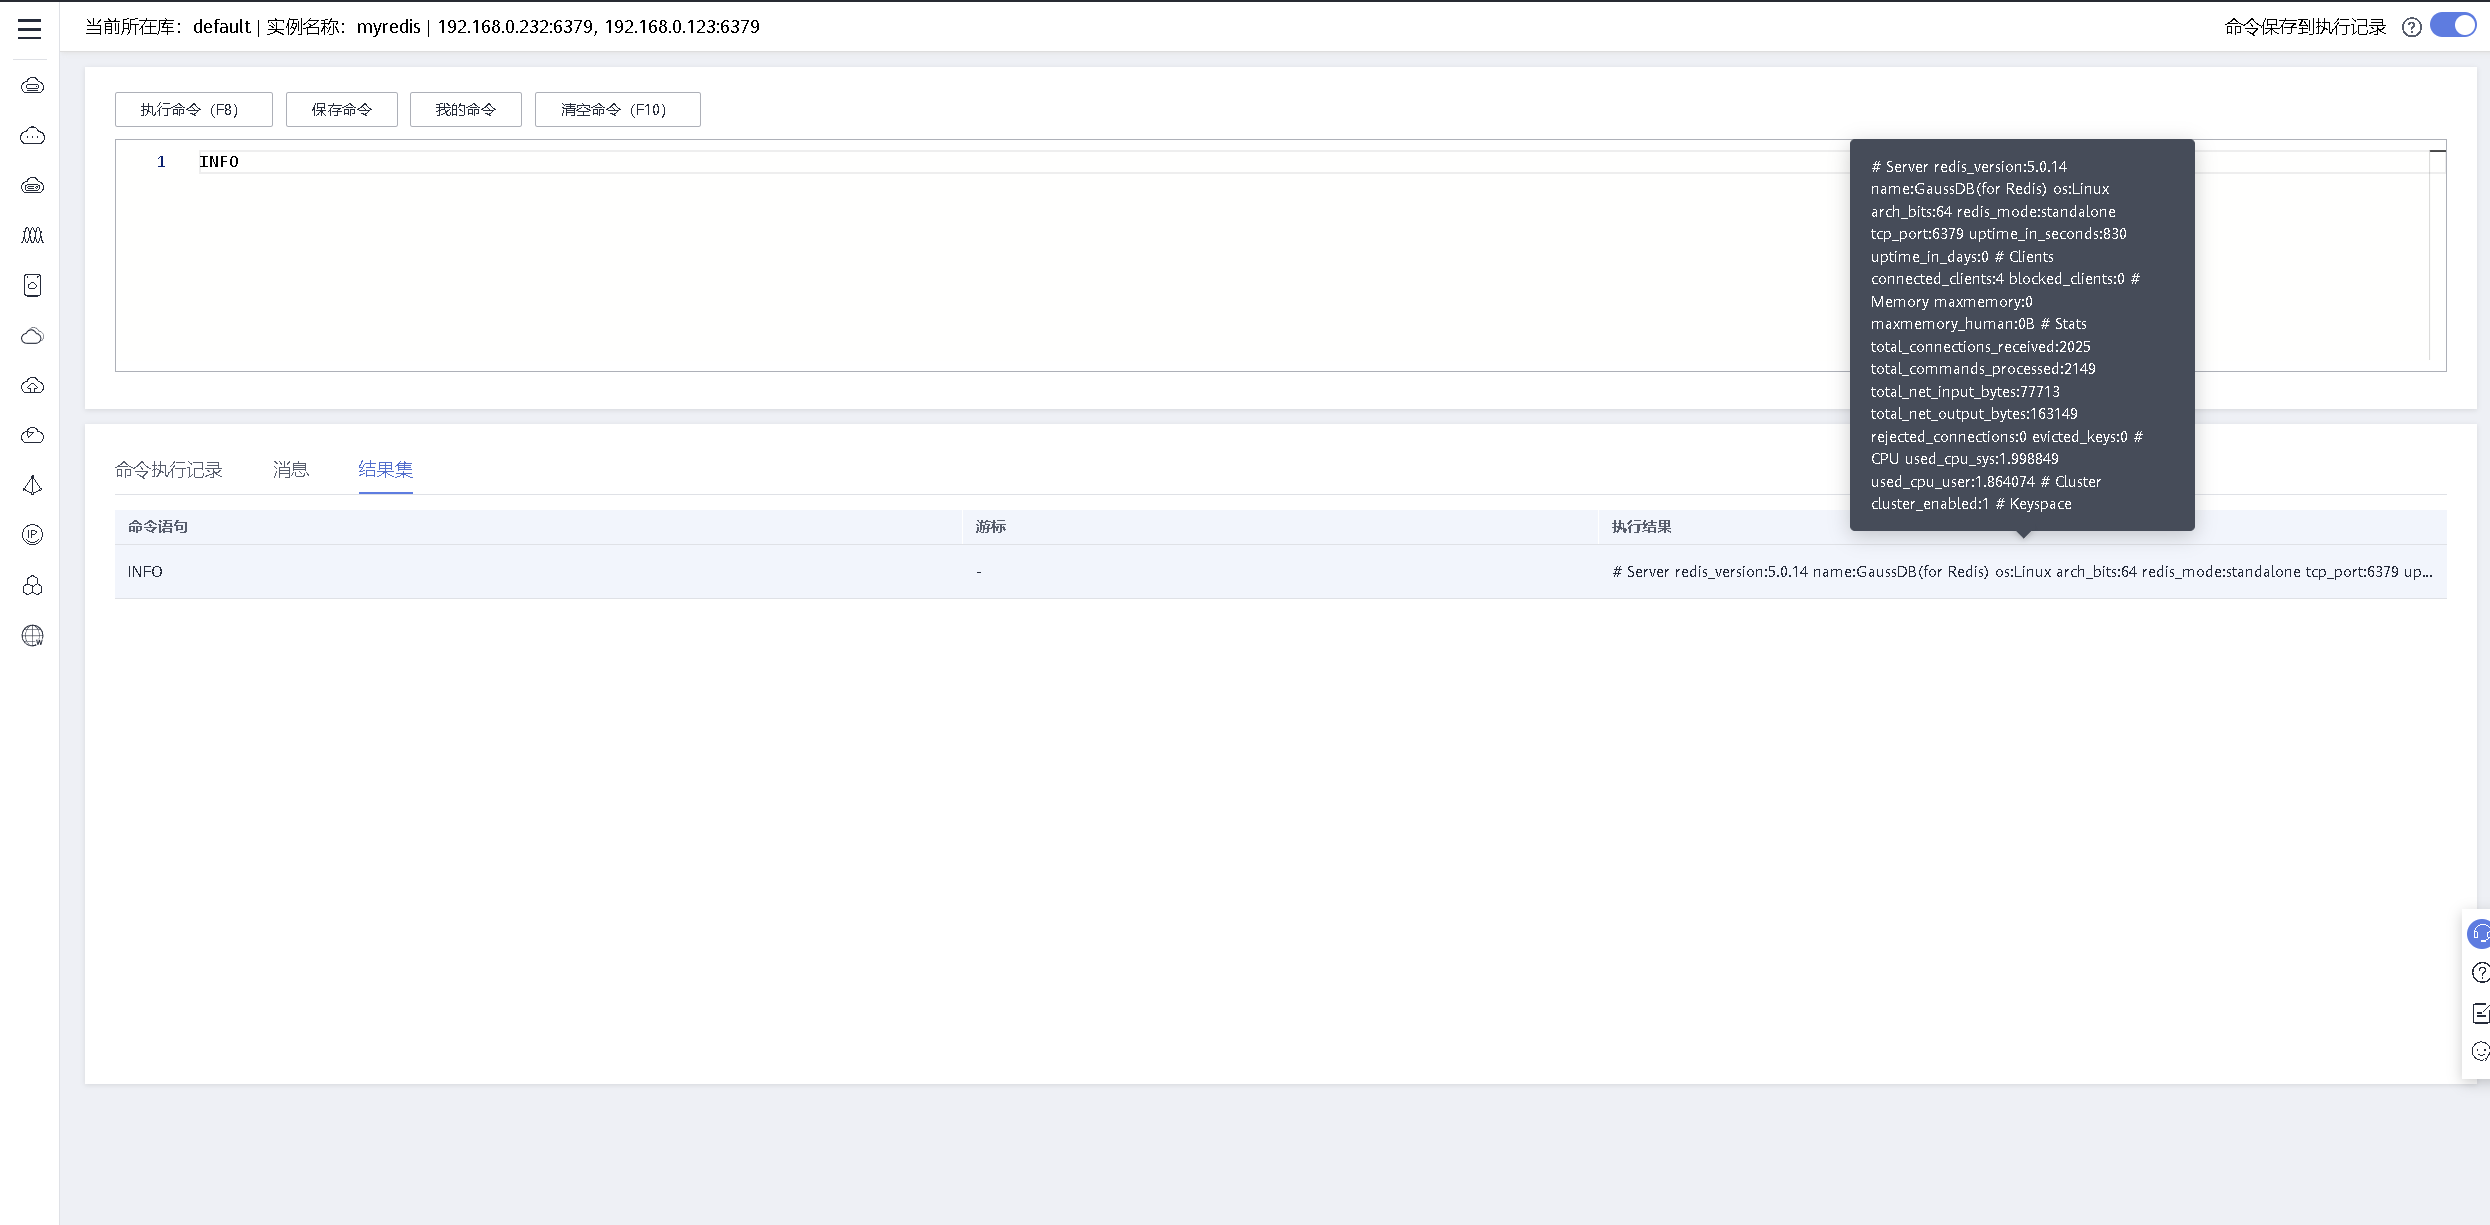Click 执行命令 (F8) button
This screenshot has height=1225, width=2490.
pos(193,109)
